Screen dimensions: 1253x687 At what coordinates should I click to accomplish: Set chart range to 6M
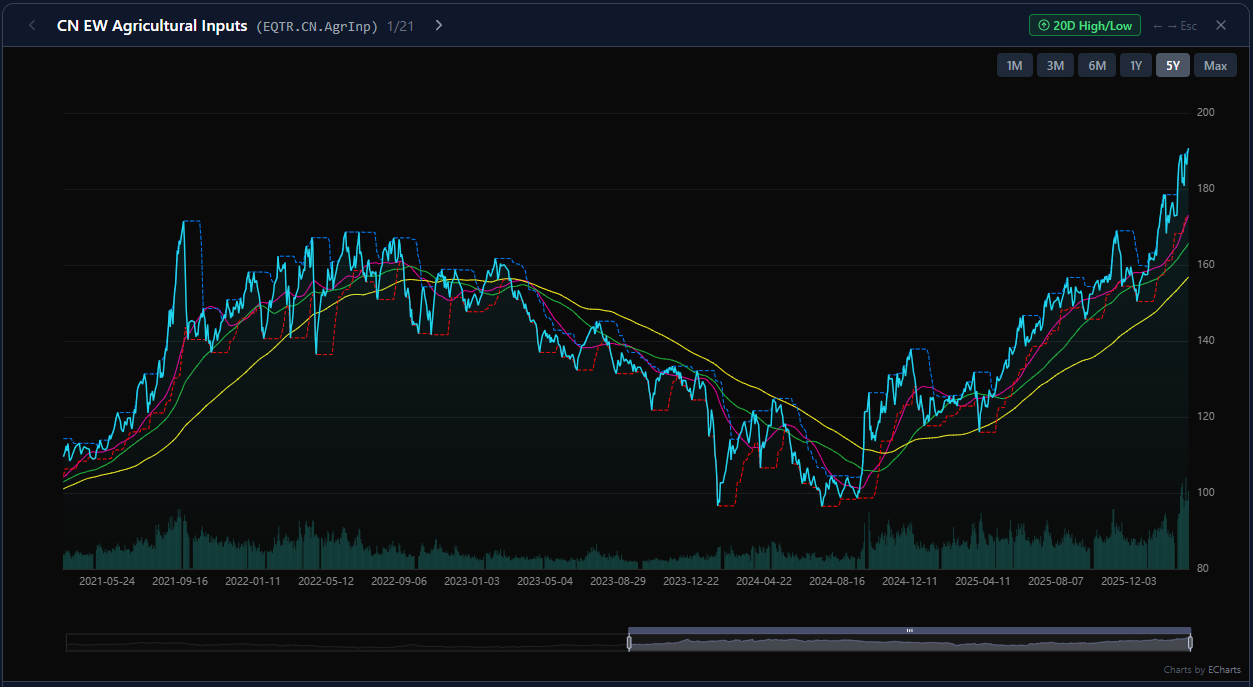click(x=1096, y=65)
